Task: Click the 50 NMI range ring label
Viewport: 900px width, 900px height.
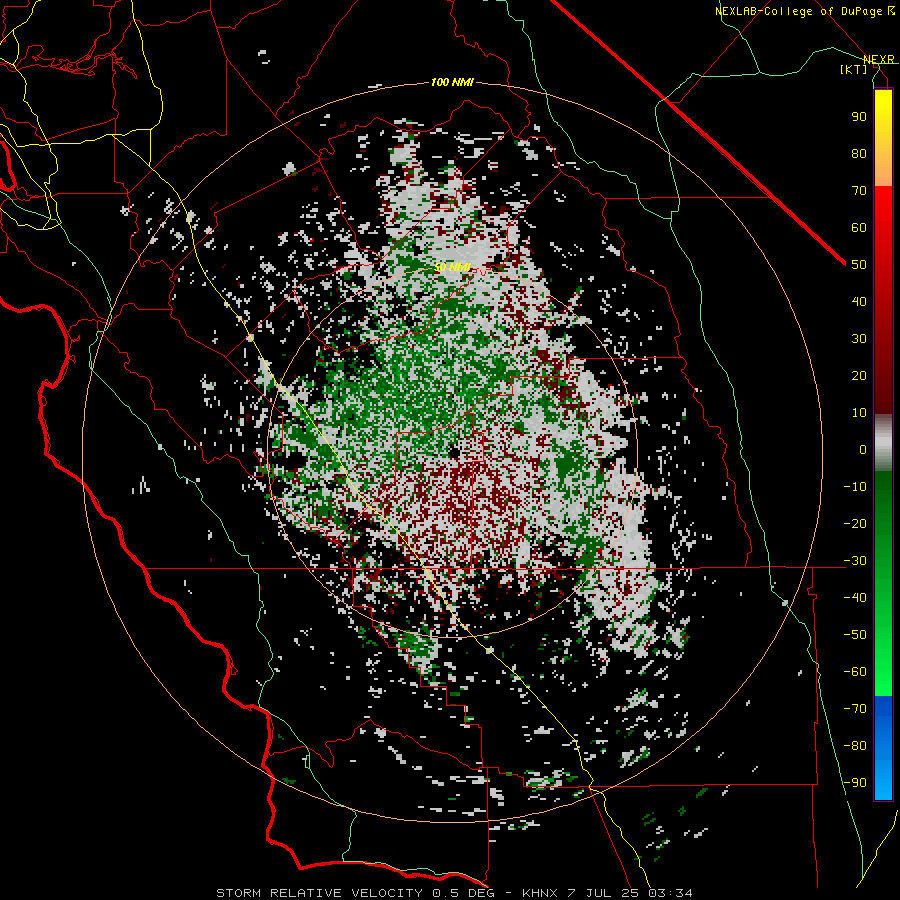Action: (x=452, y=267)
